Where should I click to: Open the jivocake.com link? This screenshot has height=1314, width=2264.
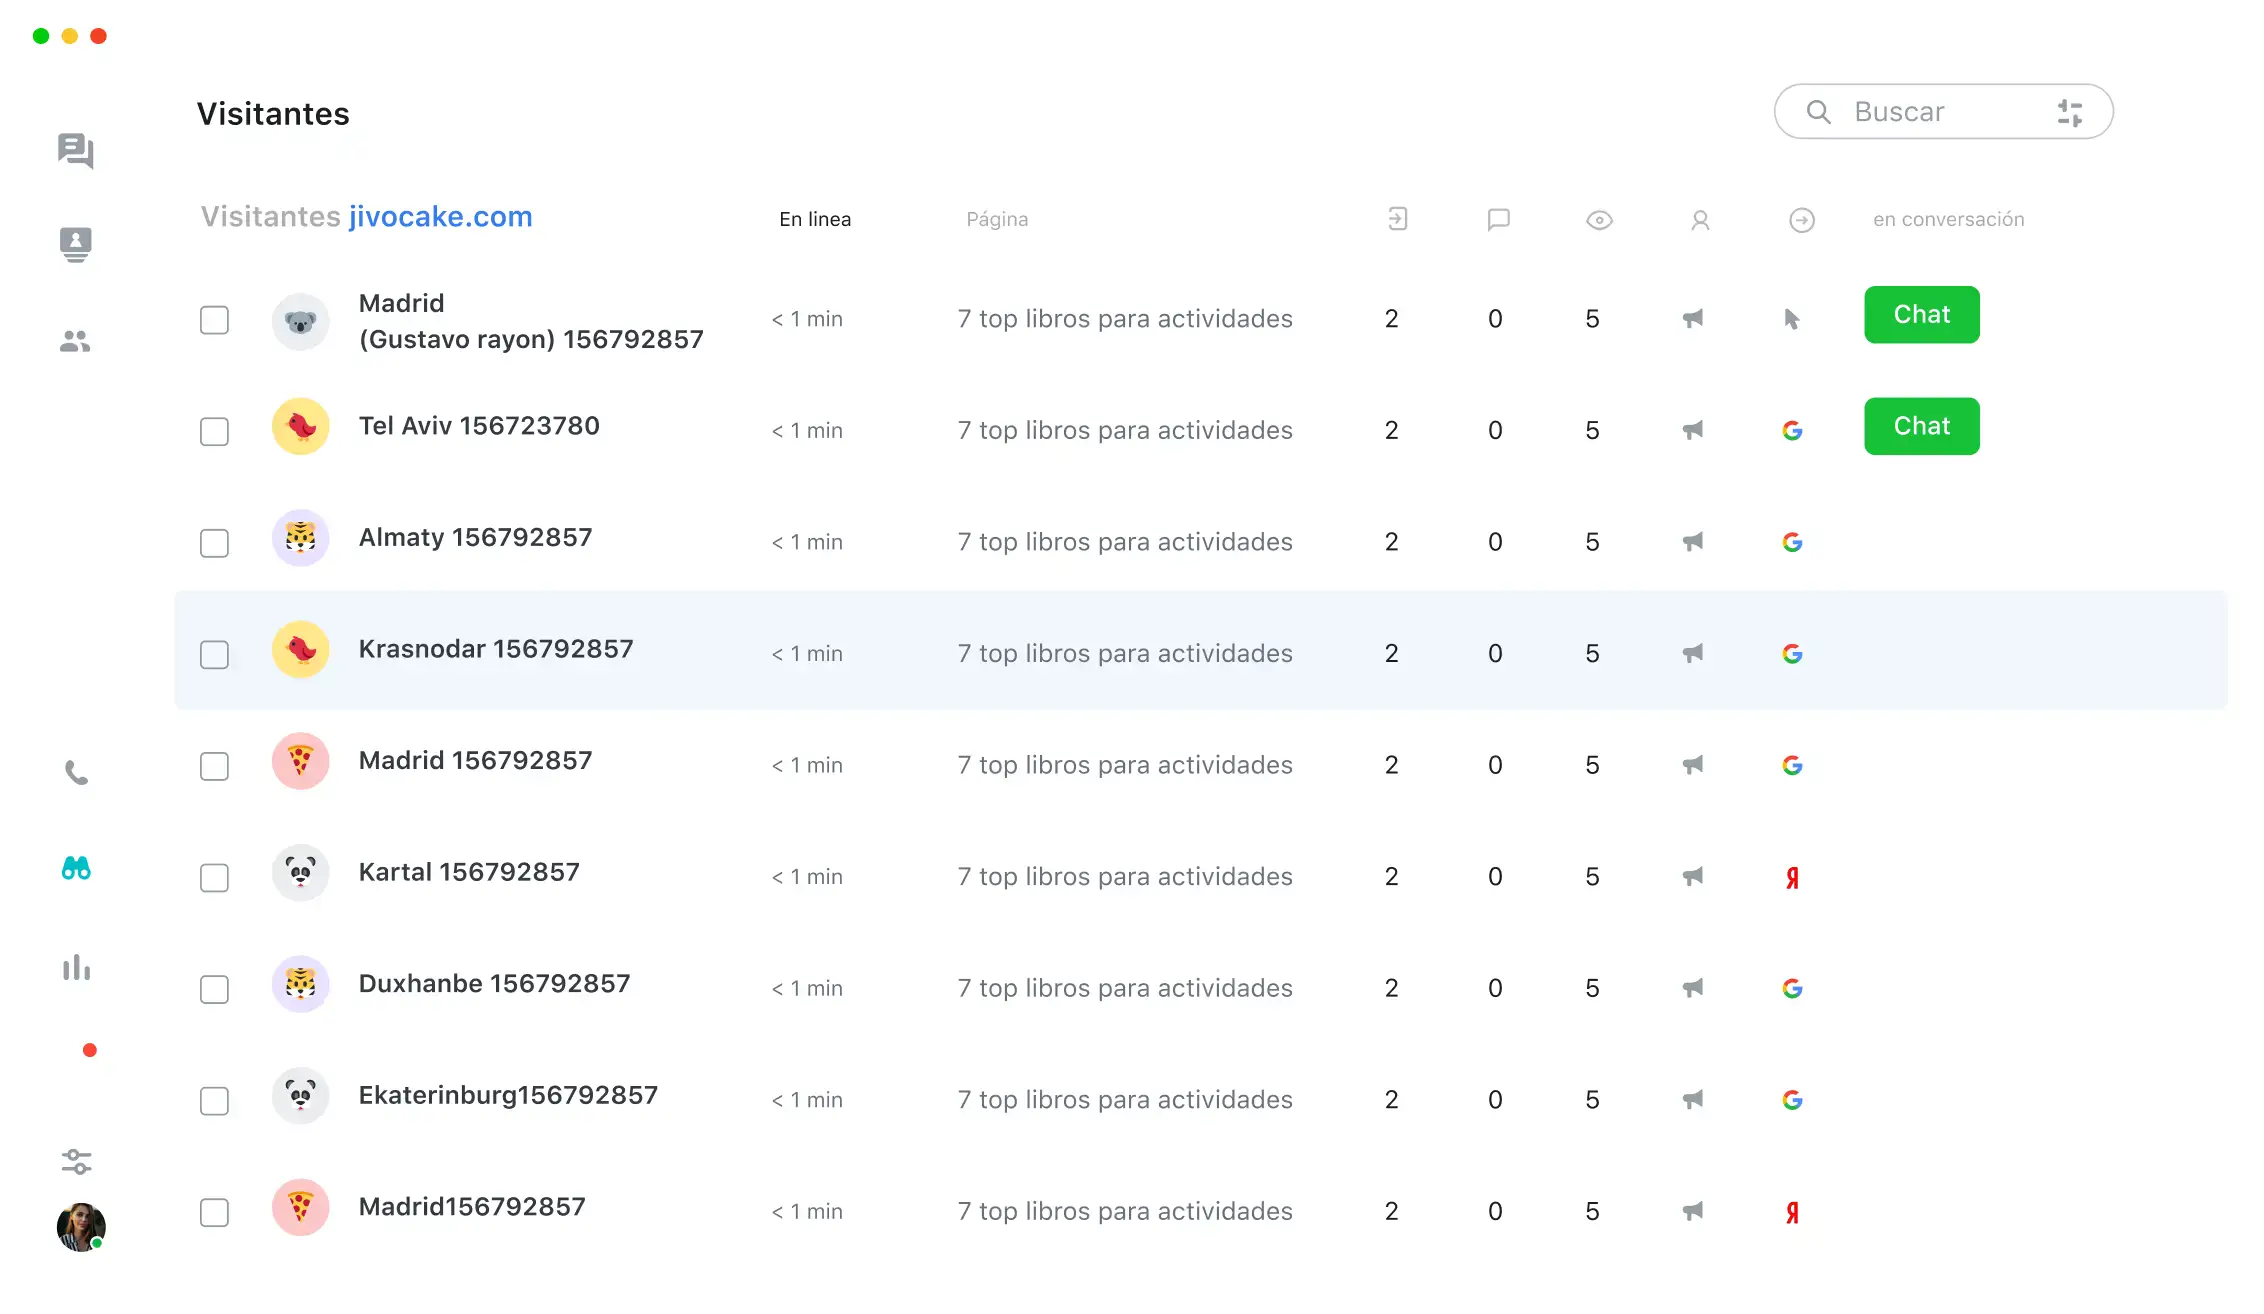pyautogui.click(x=440, y=217)
